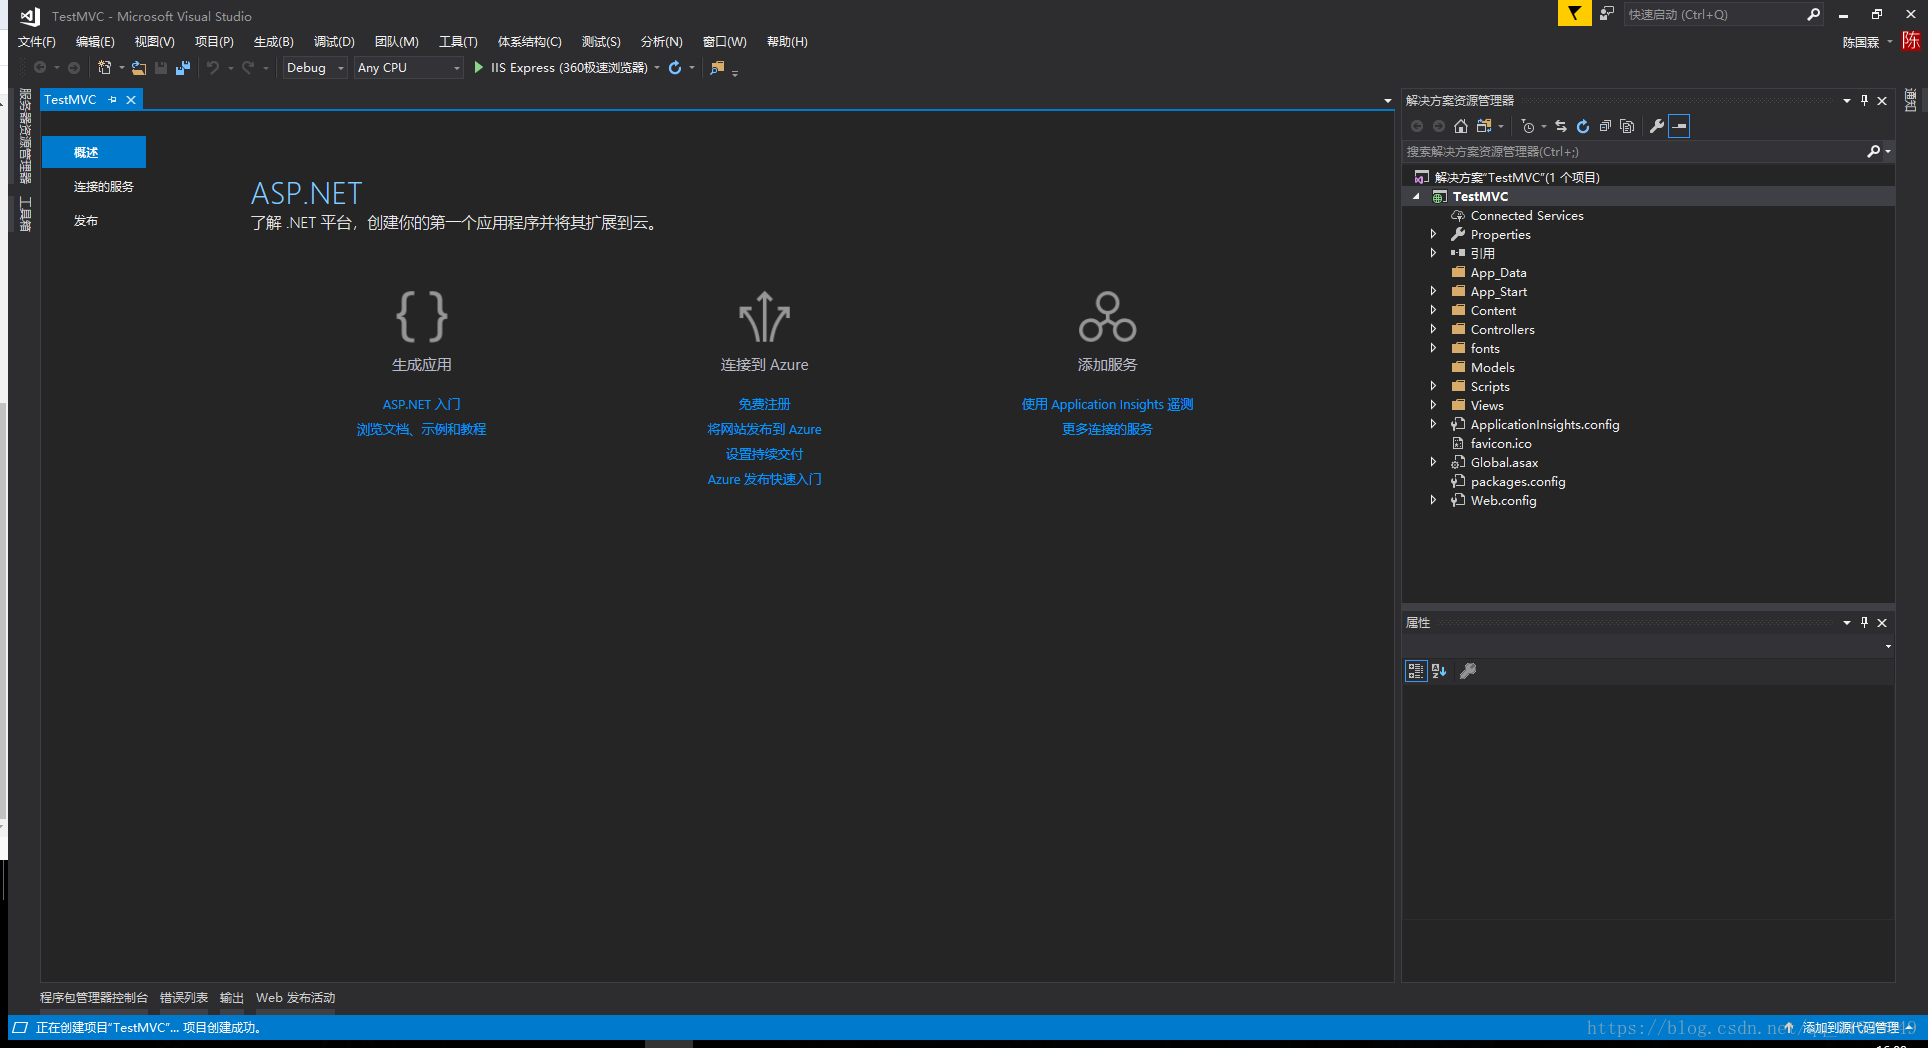1928x1048 pixels.
Task: Toggle Categorized view in Properties panel
Action: click(1416, 671)
